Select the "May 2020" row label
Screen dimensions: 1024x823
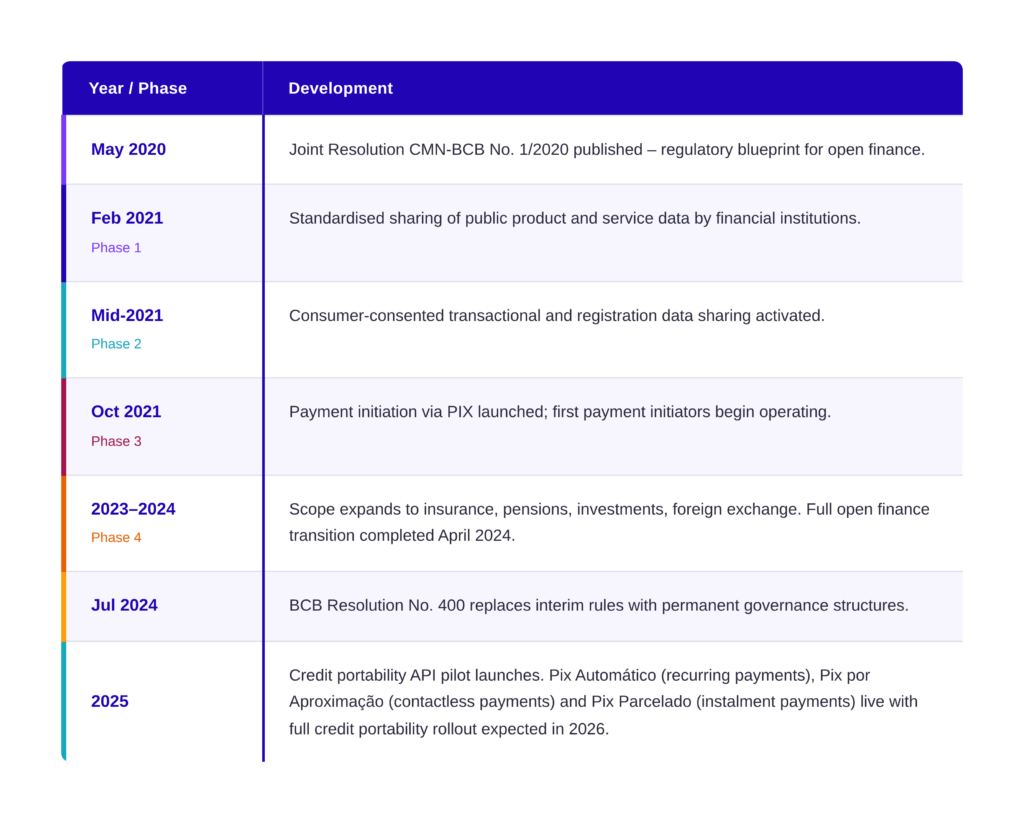tap(128, 149)
